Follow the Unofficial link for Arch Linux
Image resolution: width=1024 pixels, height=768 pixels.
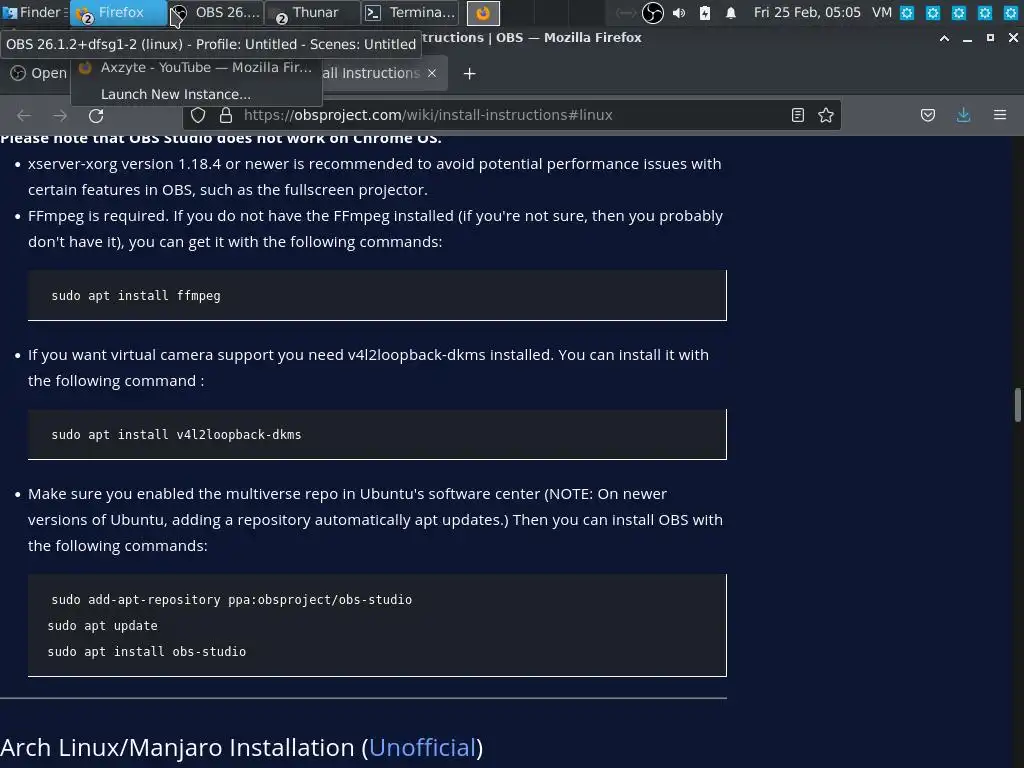pyautogui.click(x=422, y=747)
